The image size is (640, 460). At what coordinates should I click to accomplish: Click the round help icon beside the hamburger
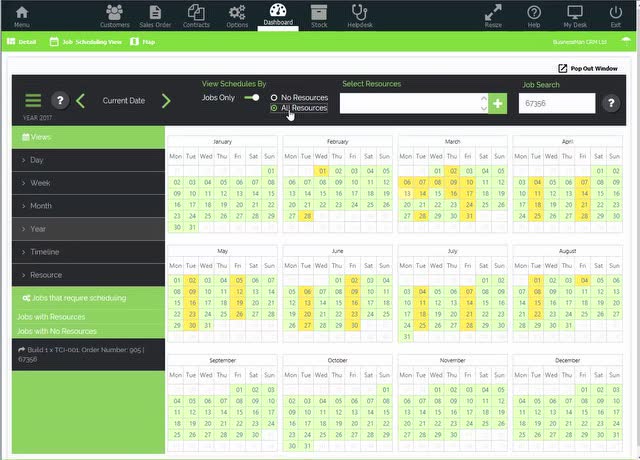(x=60, y=100)
